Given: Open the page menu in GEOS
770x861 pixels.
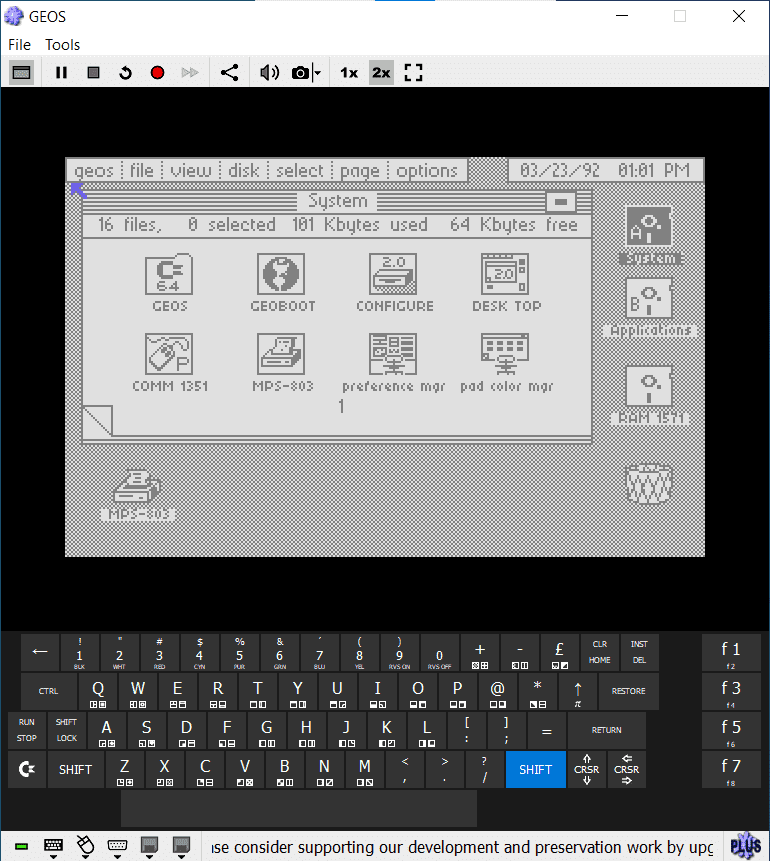Looking at the screenshot, I should pos(360,170).
